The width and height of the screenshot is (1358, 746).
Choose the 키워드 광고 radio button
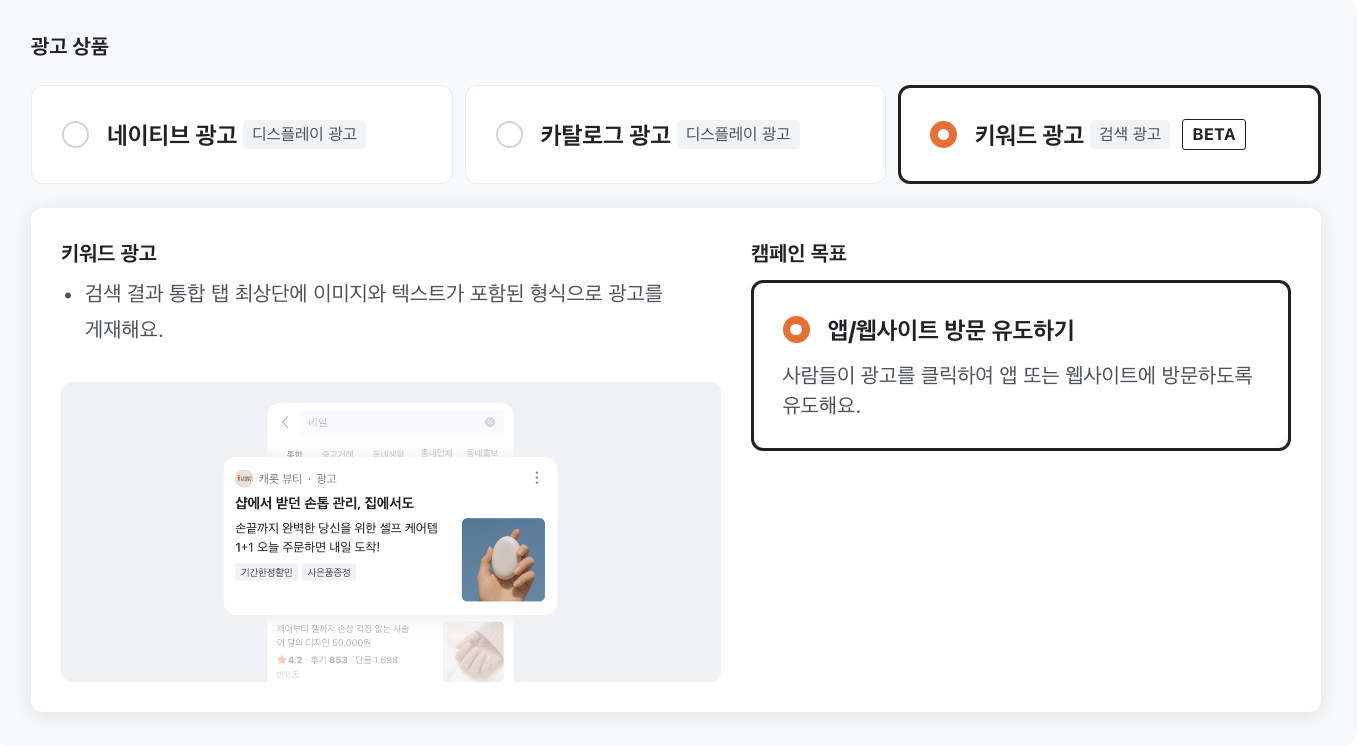[943, 135]
